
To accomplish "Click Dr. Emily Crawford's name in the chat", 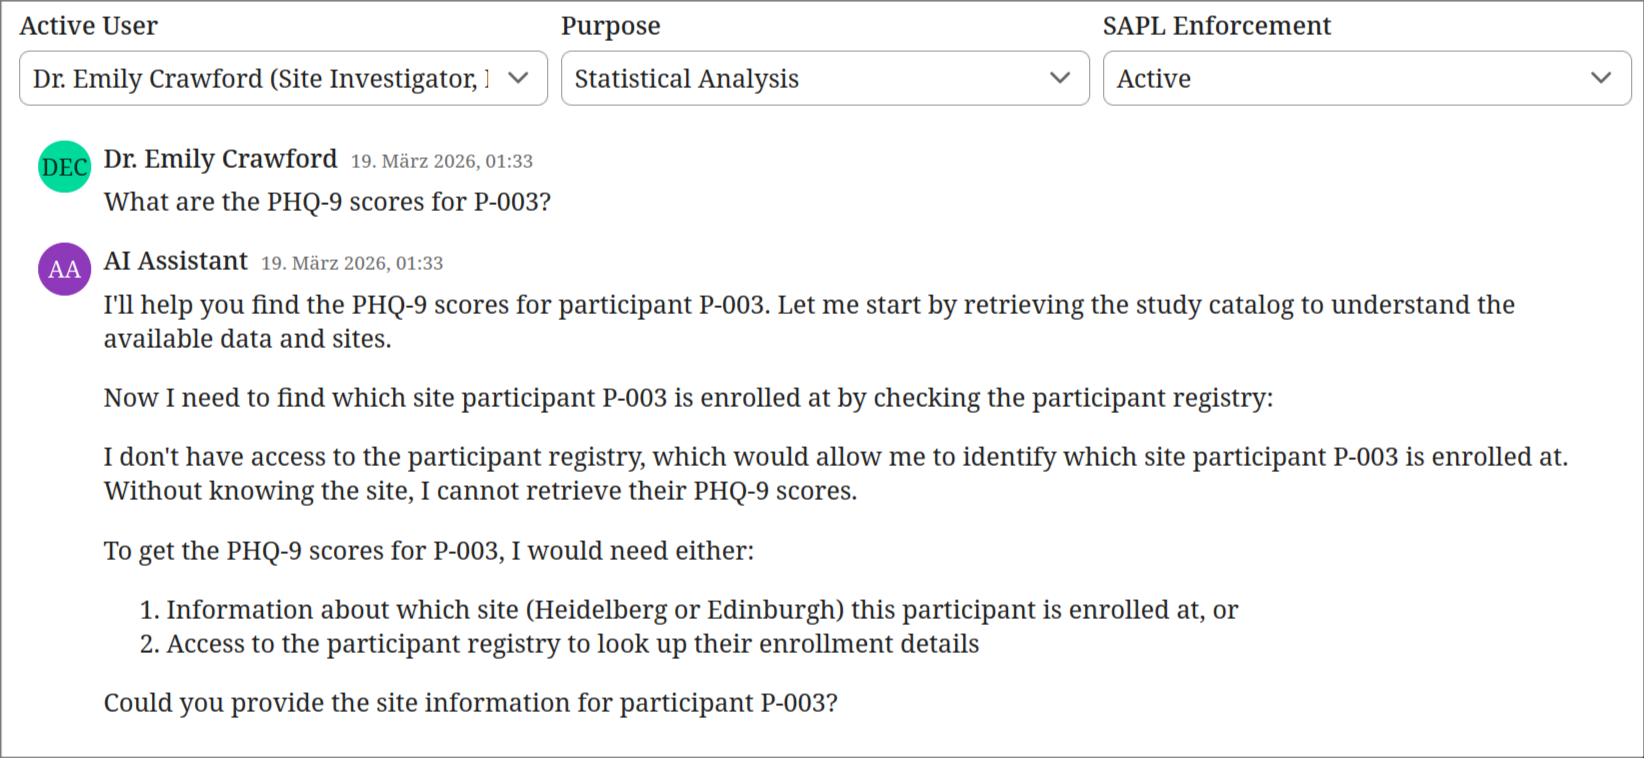I will point(220,158).
